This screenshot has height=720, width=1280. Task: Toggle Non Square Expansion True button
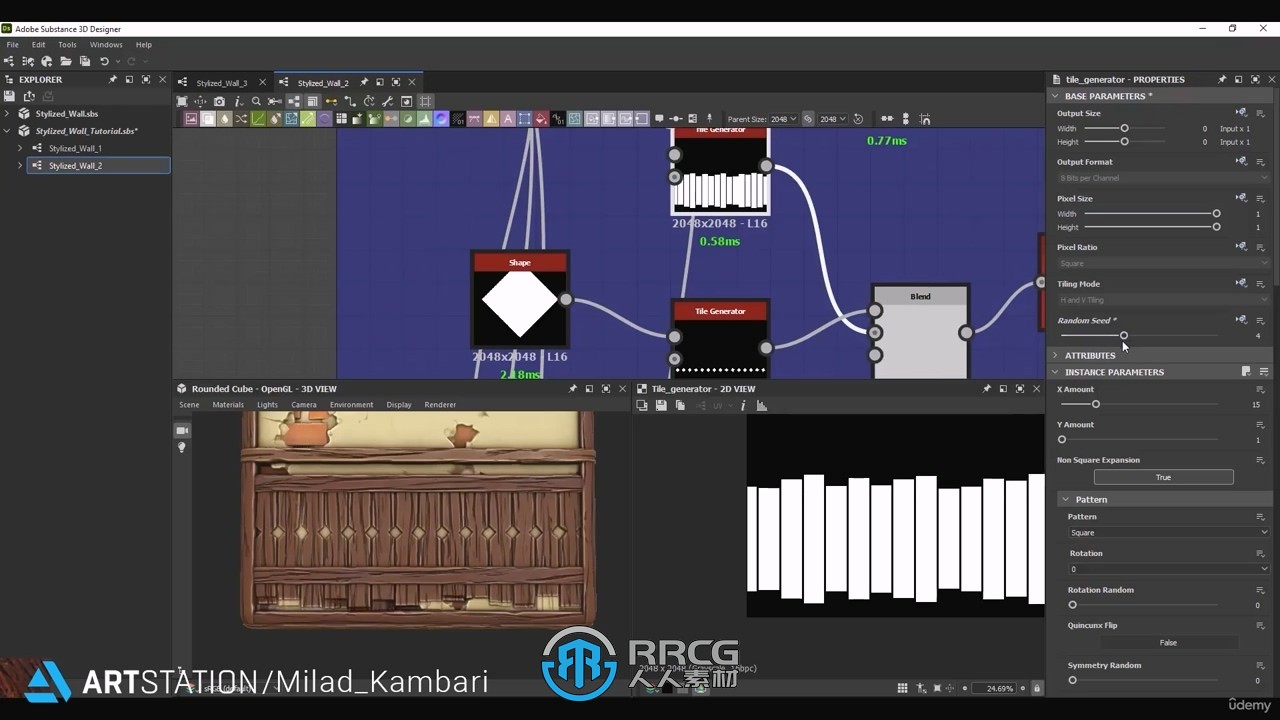tap(1163, 477)
